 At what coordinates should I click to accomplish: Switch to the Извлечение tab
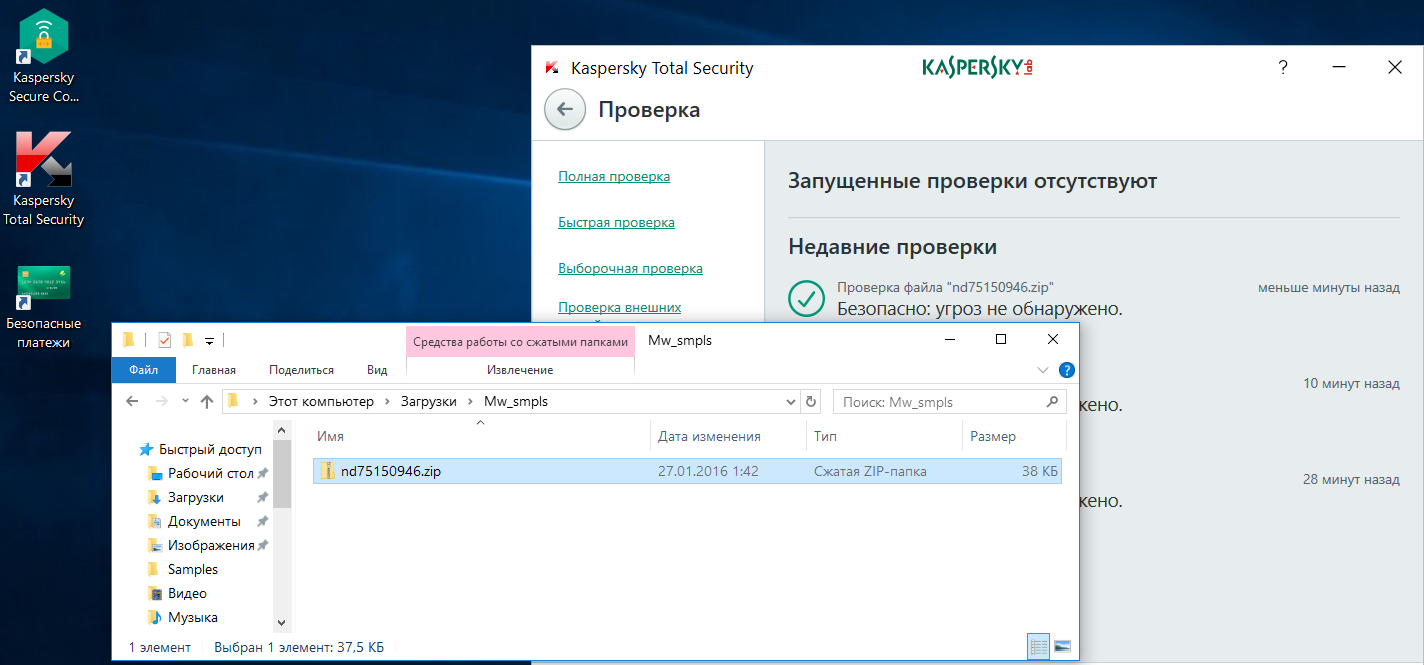coord(520,370)
